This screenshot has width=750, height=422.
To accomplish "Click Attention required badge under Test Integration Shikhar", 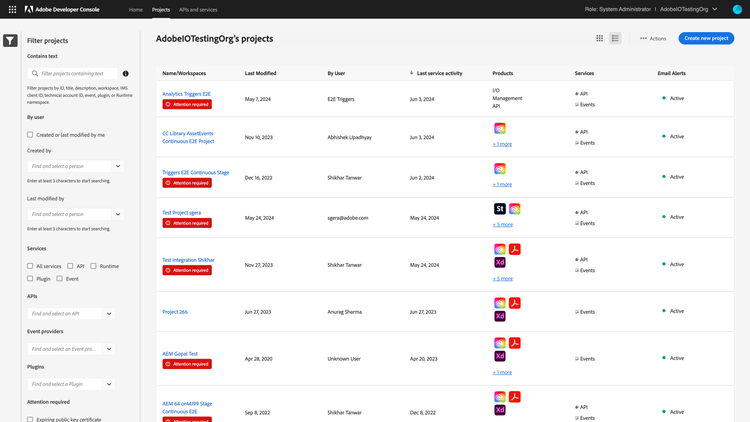I will click(x=187, y=270).
